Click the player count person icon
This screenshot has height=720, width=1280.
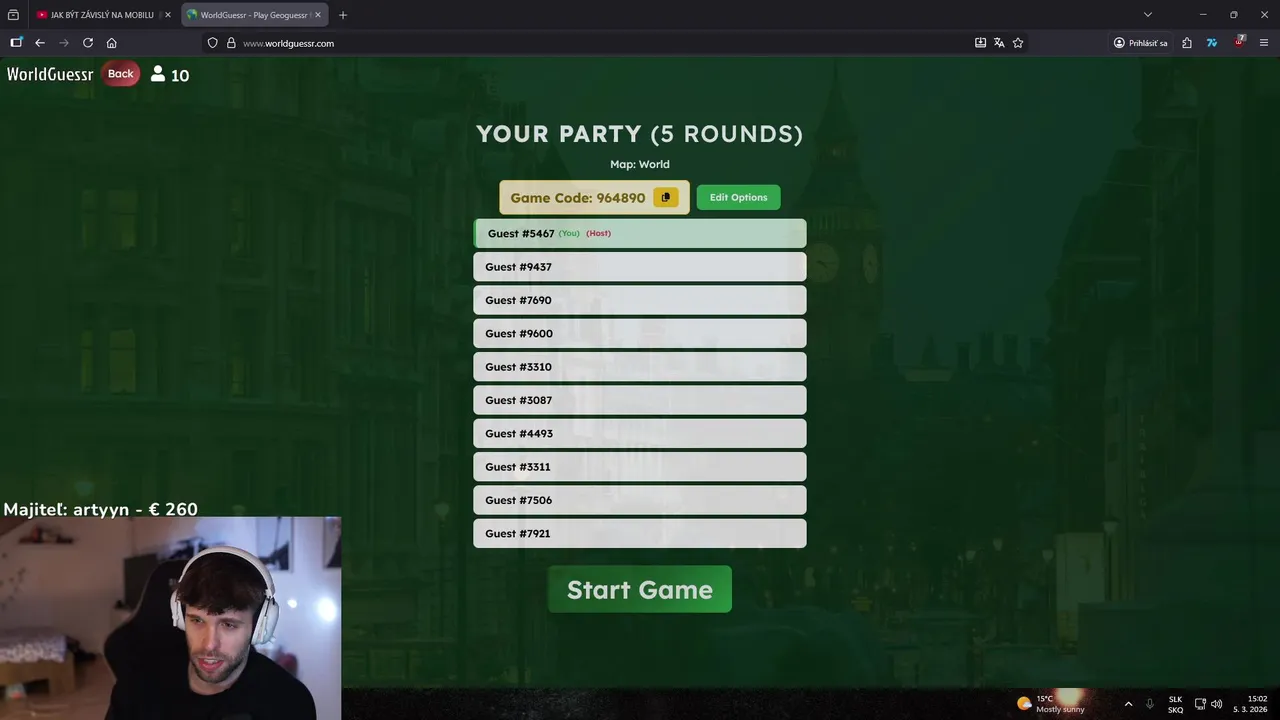[x=158, y=74]
